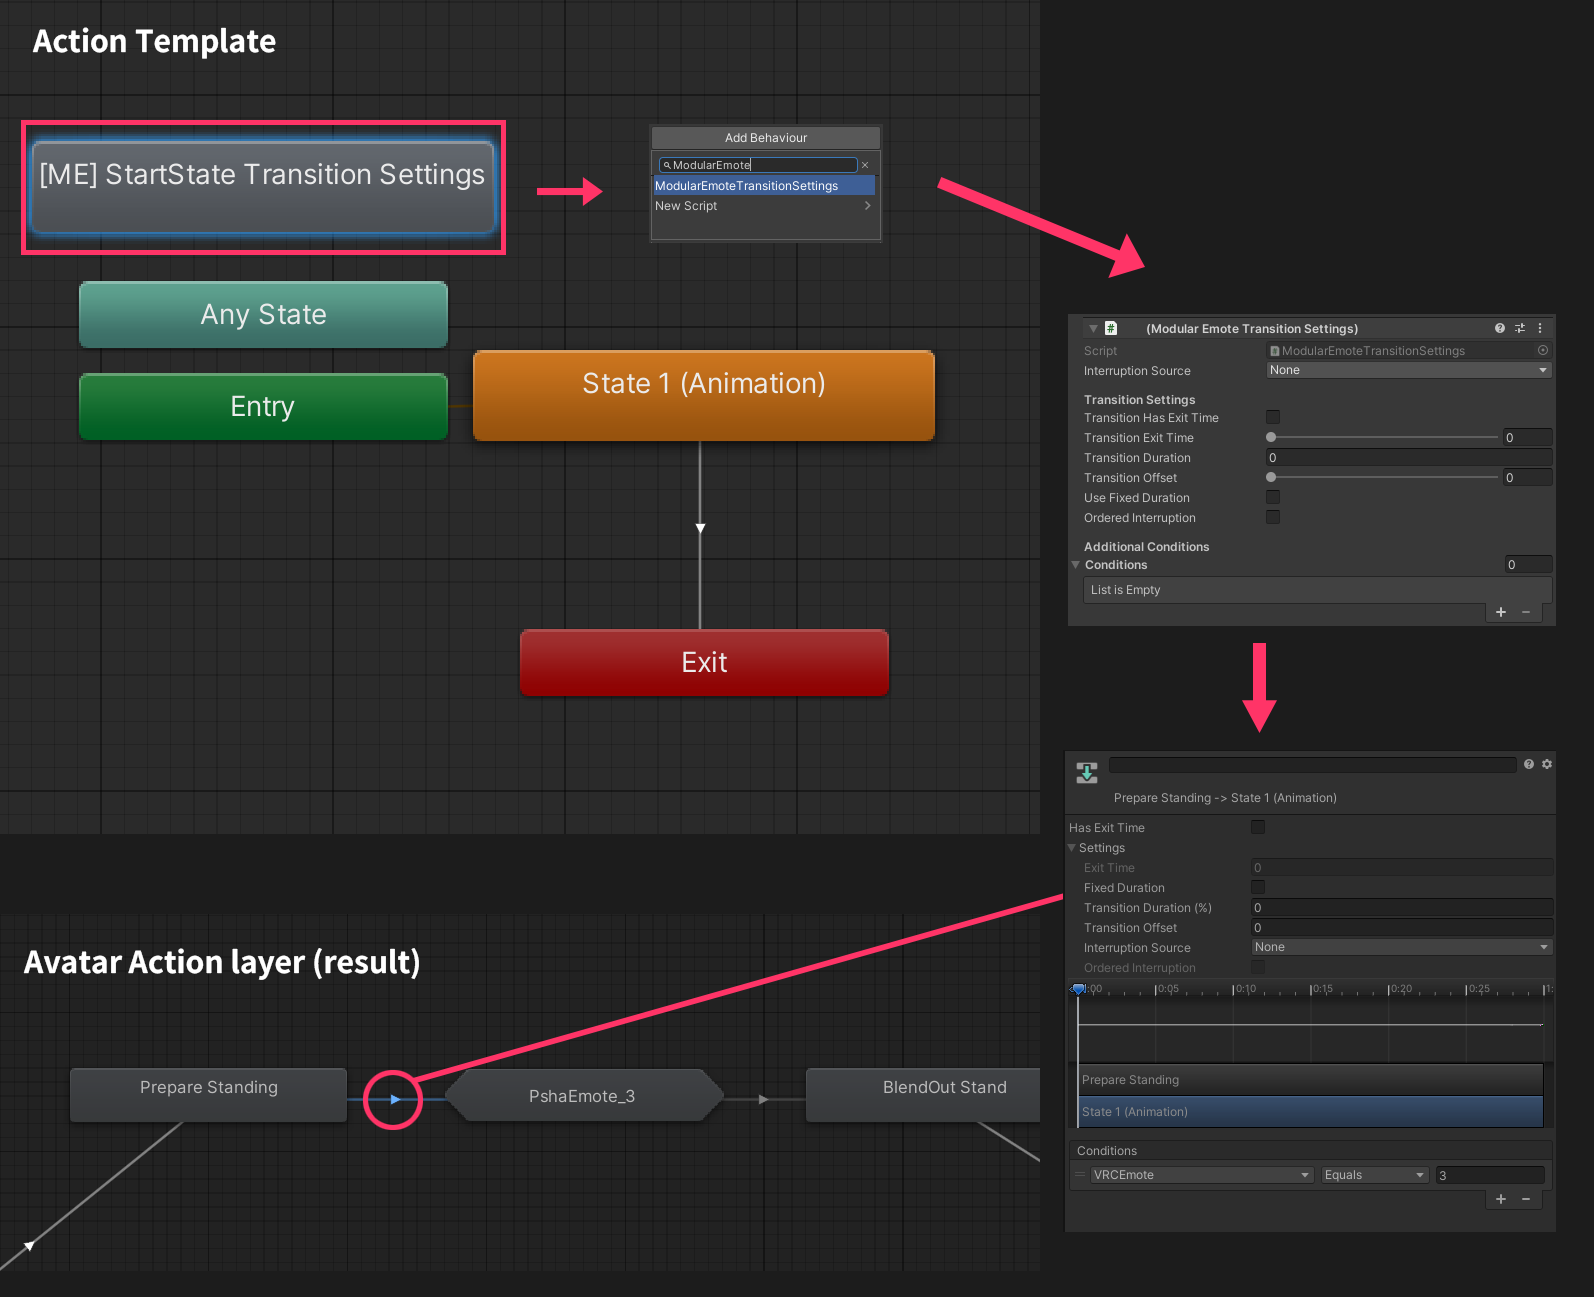Select the red Exit state node
The width and height of the screenshot is (1594, 1297).
coord(704,662)
